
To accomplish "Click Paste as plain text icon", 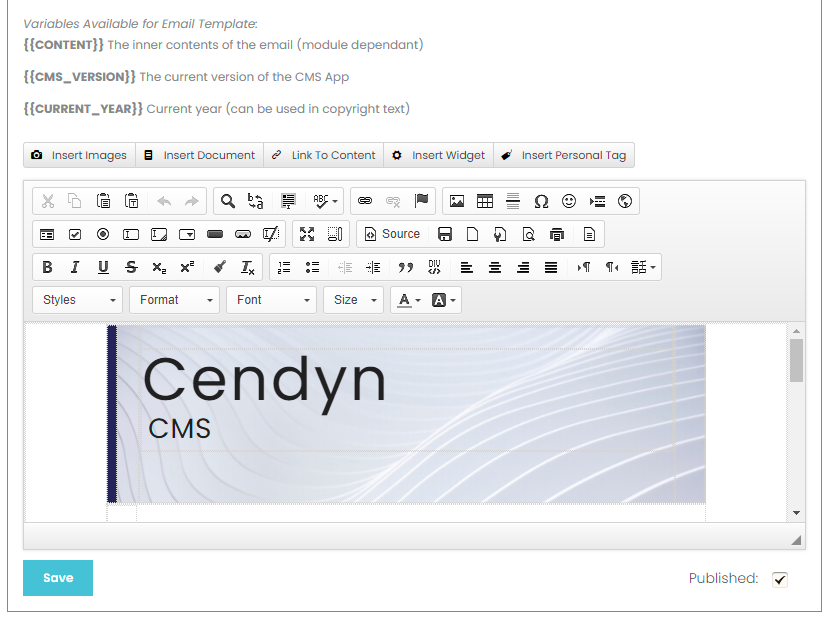I will pyautogui.click(x=132, y=201).
